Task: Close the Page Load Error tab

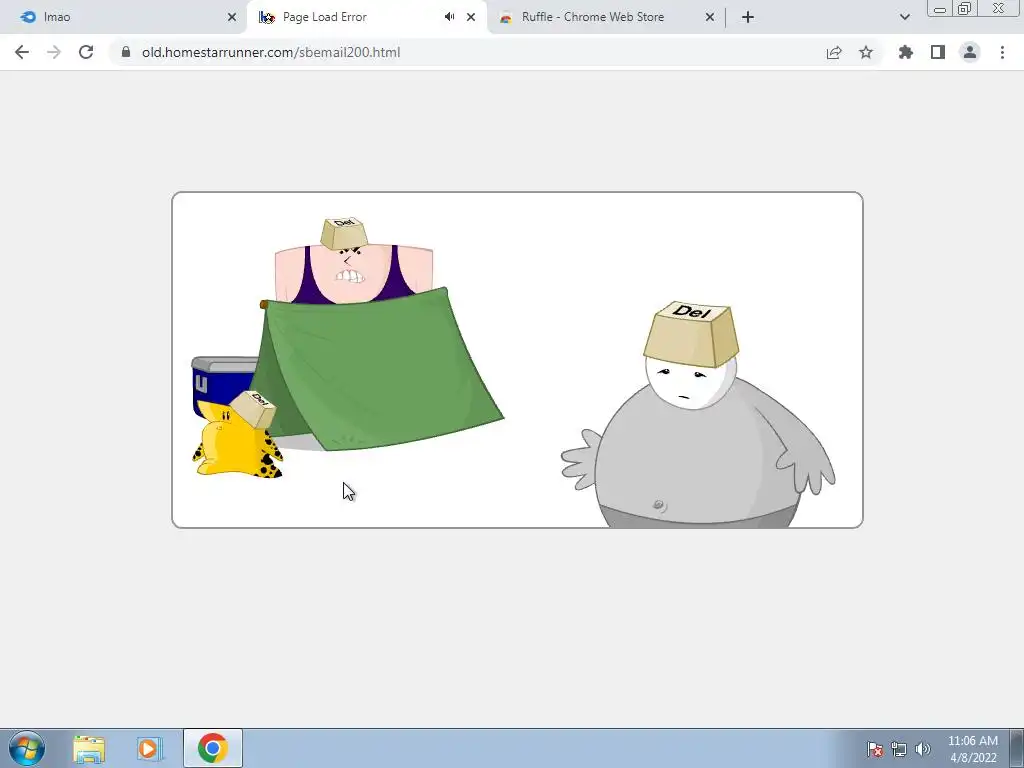Action: [x=471, y=17]
